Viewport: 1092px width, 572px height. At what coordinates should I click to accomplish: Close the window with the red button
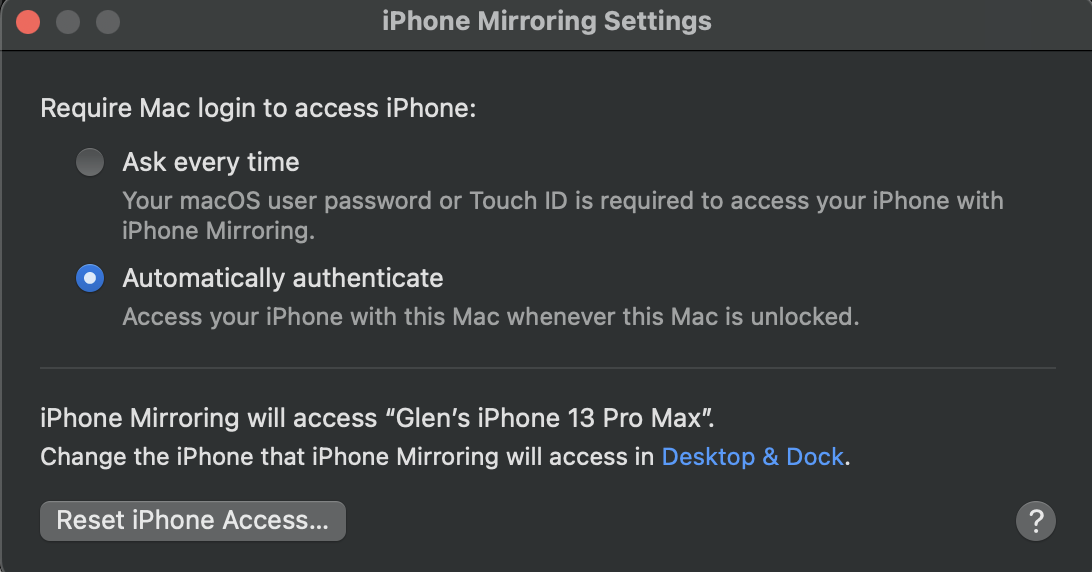click(x=28, y=21)
